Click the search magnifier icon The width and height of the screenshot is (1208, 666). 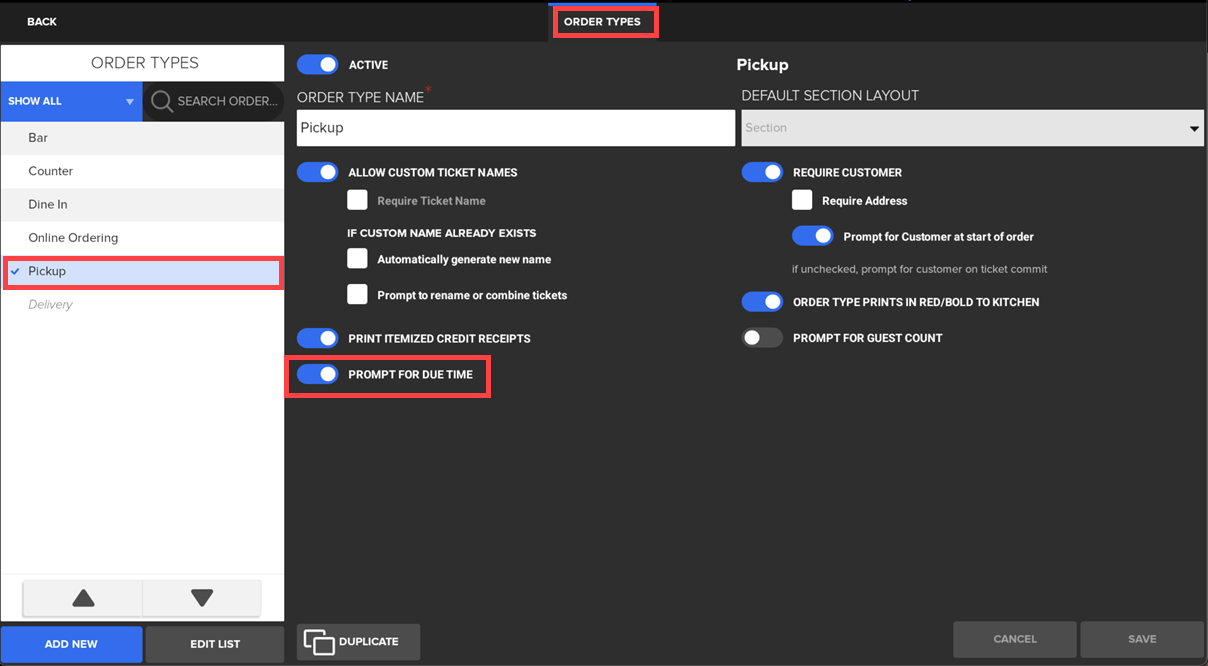point(162,101)
